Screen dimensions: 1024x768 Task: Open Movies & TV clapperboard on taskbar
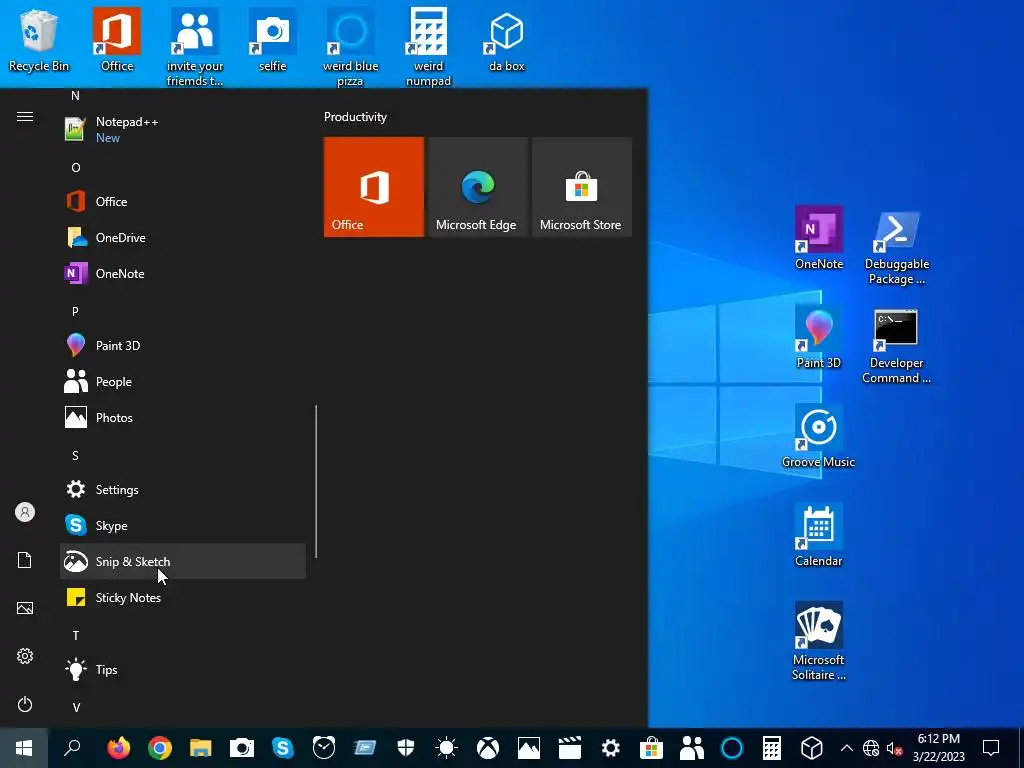pos(569,748)
